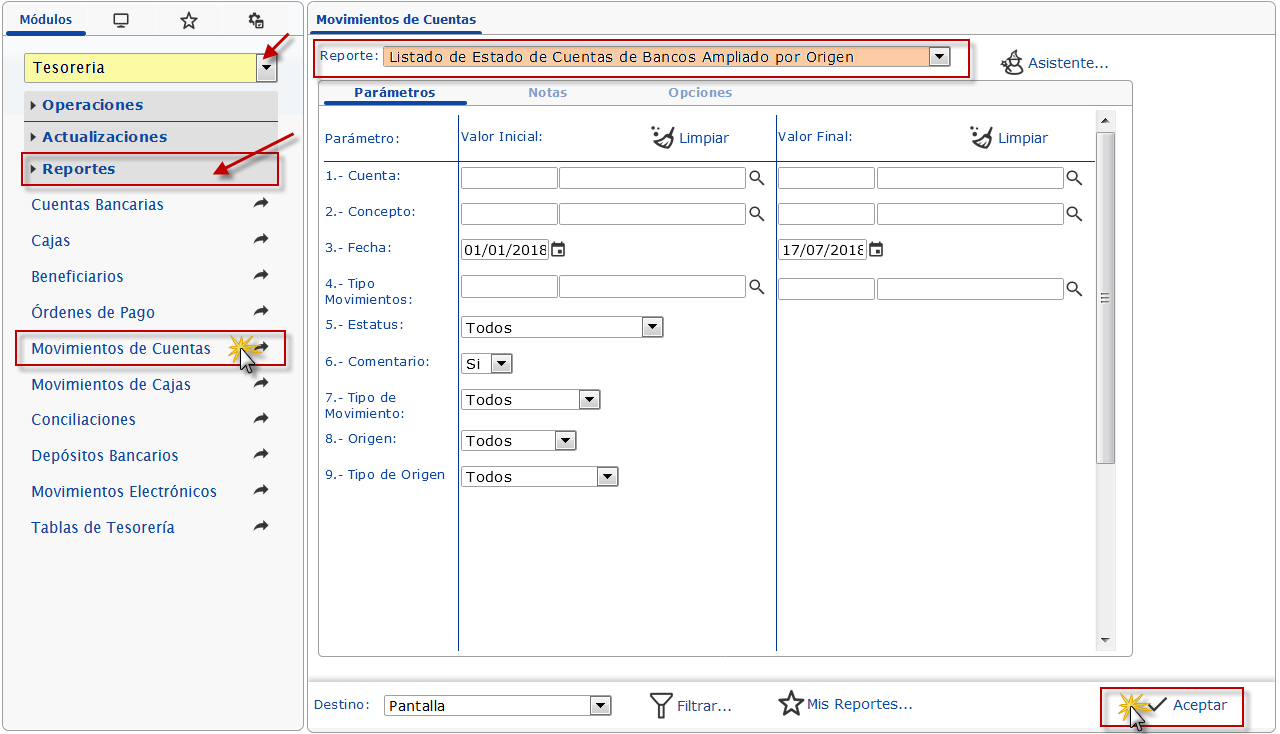
Task: Click the search icon for final Tipo Movimientos
Action: click(1074, 289)
